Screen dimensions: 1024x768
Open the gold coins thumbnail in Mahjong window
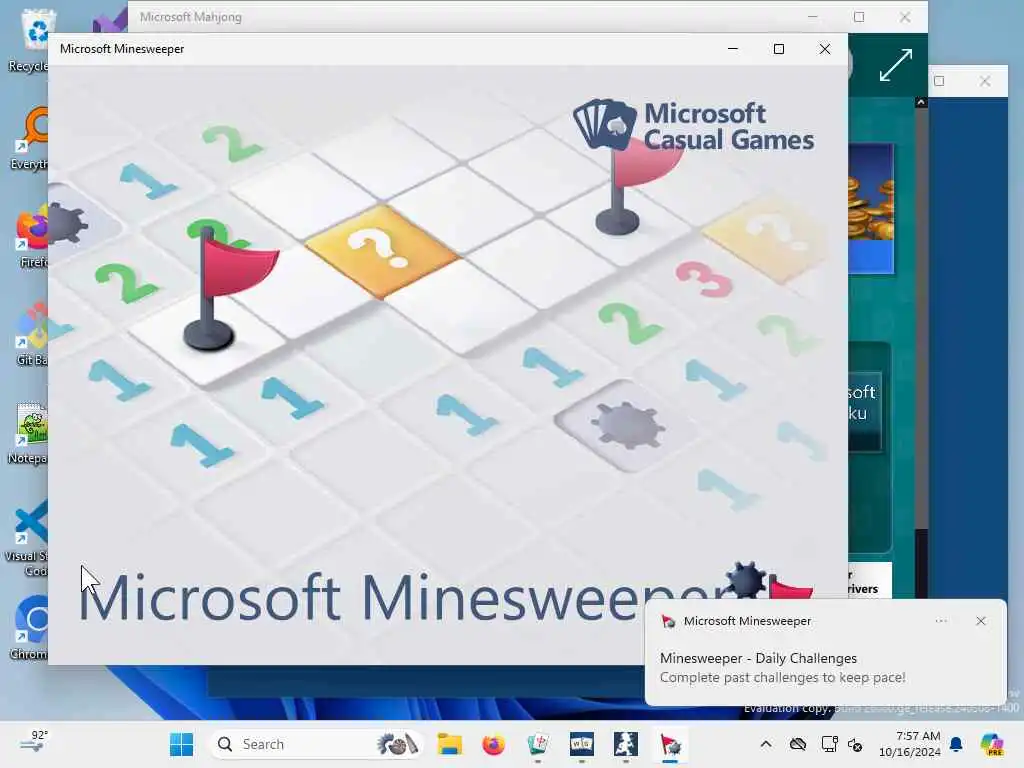pos(871,208)
